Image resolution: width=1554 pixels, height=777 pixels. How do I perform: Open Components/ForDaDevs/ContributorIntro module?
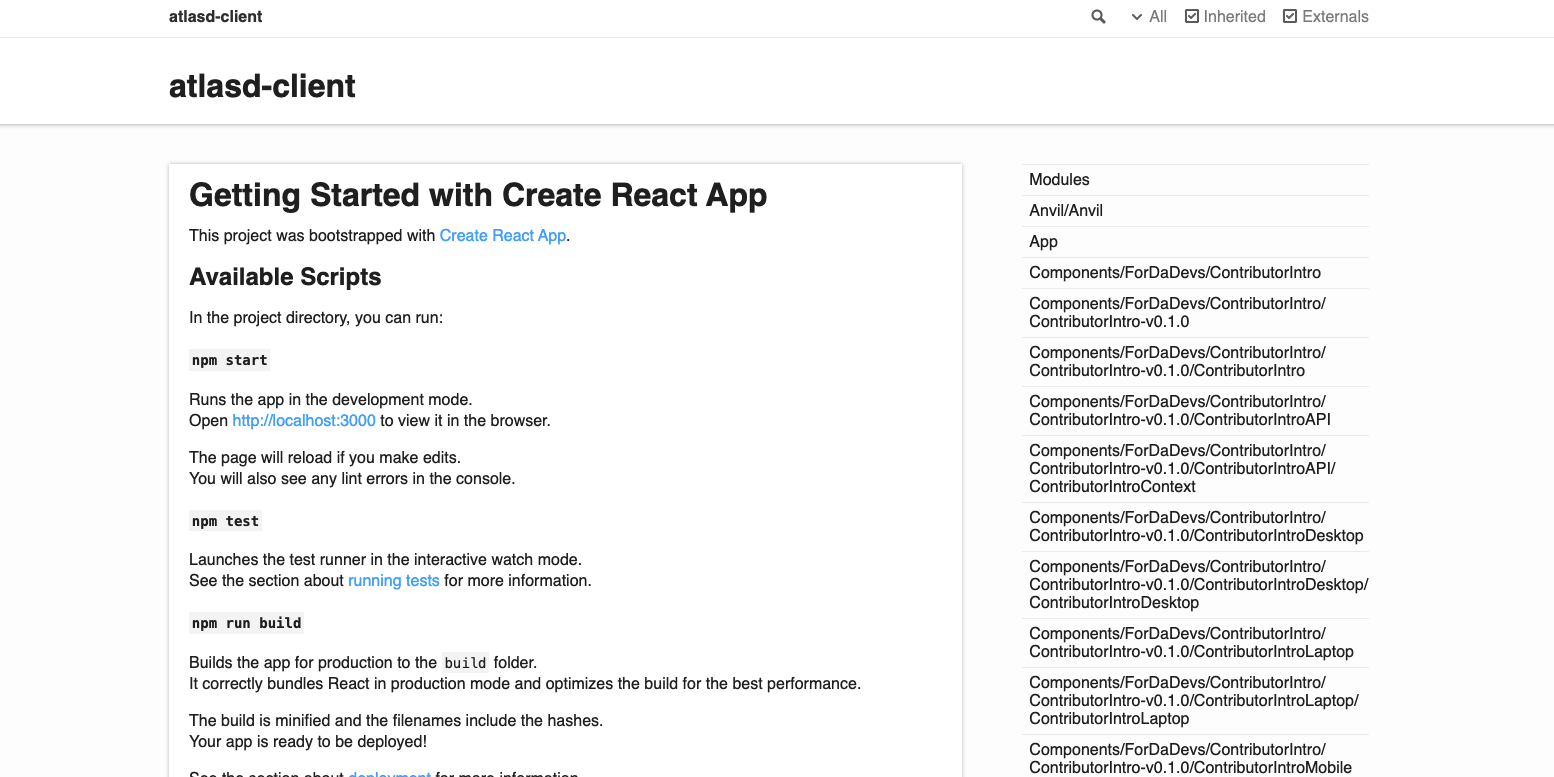point(1175,272)
